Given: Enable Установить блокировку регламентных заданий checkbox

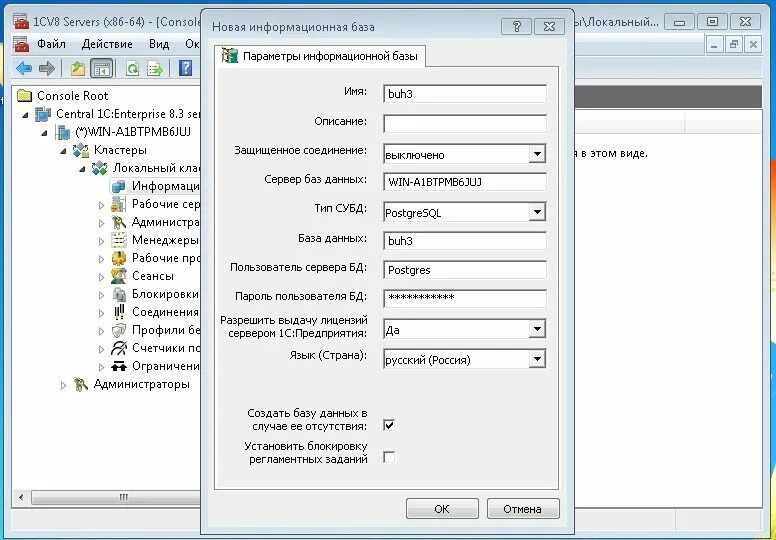Looking at the screenshot, I should (x=389, y=457).
